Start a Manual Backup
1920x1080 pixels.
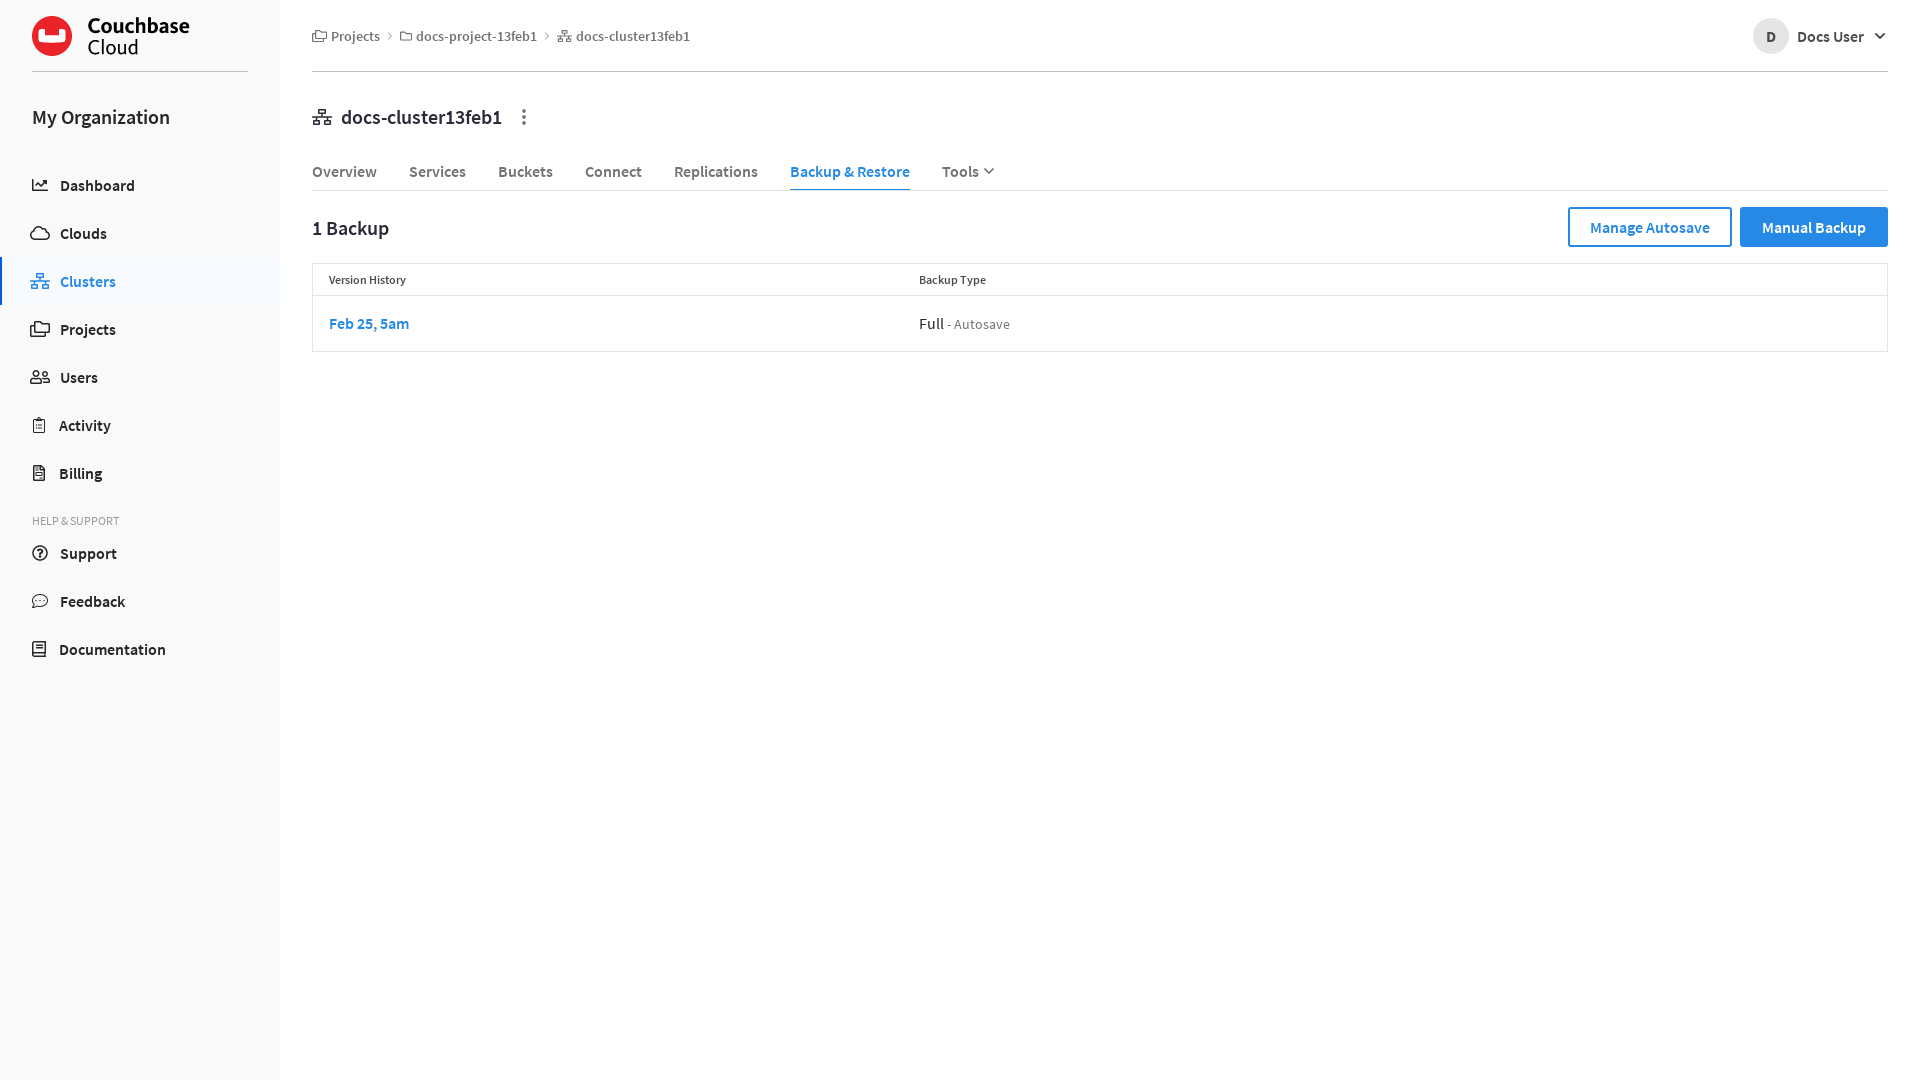point(1813,227)
